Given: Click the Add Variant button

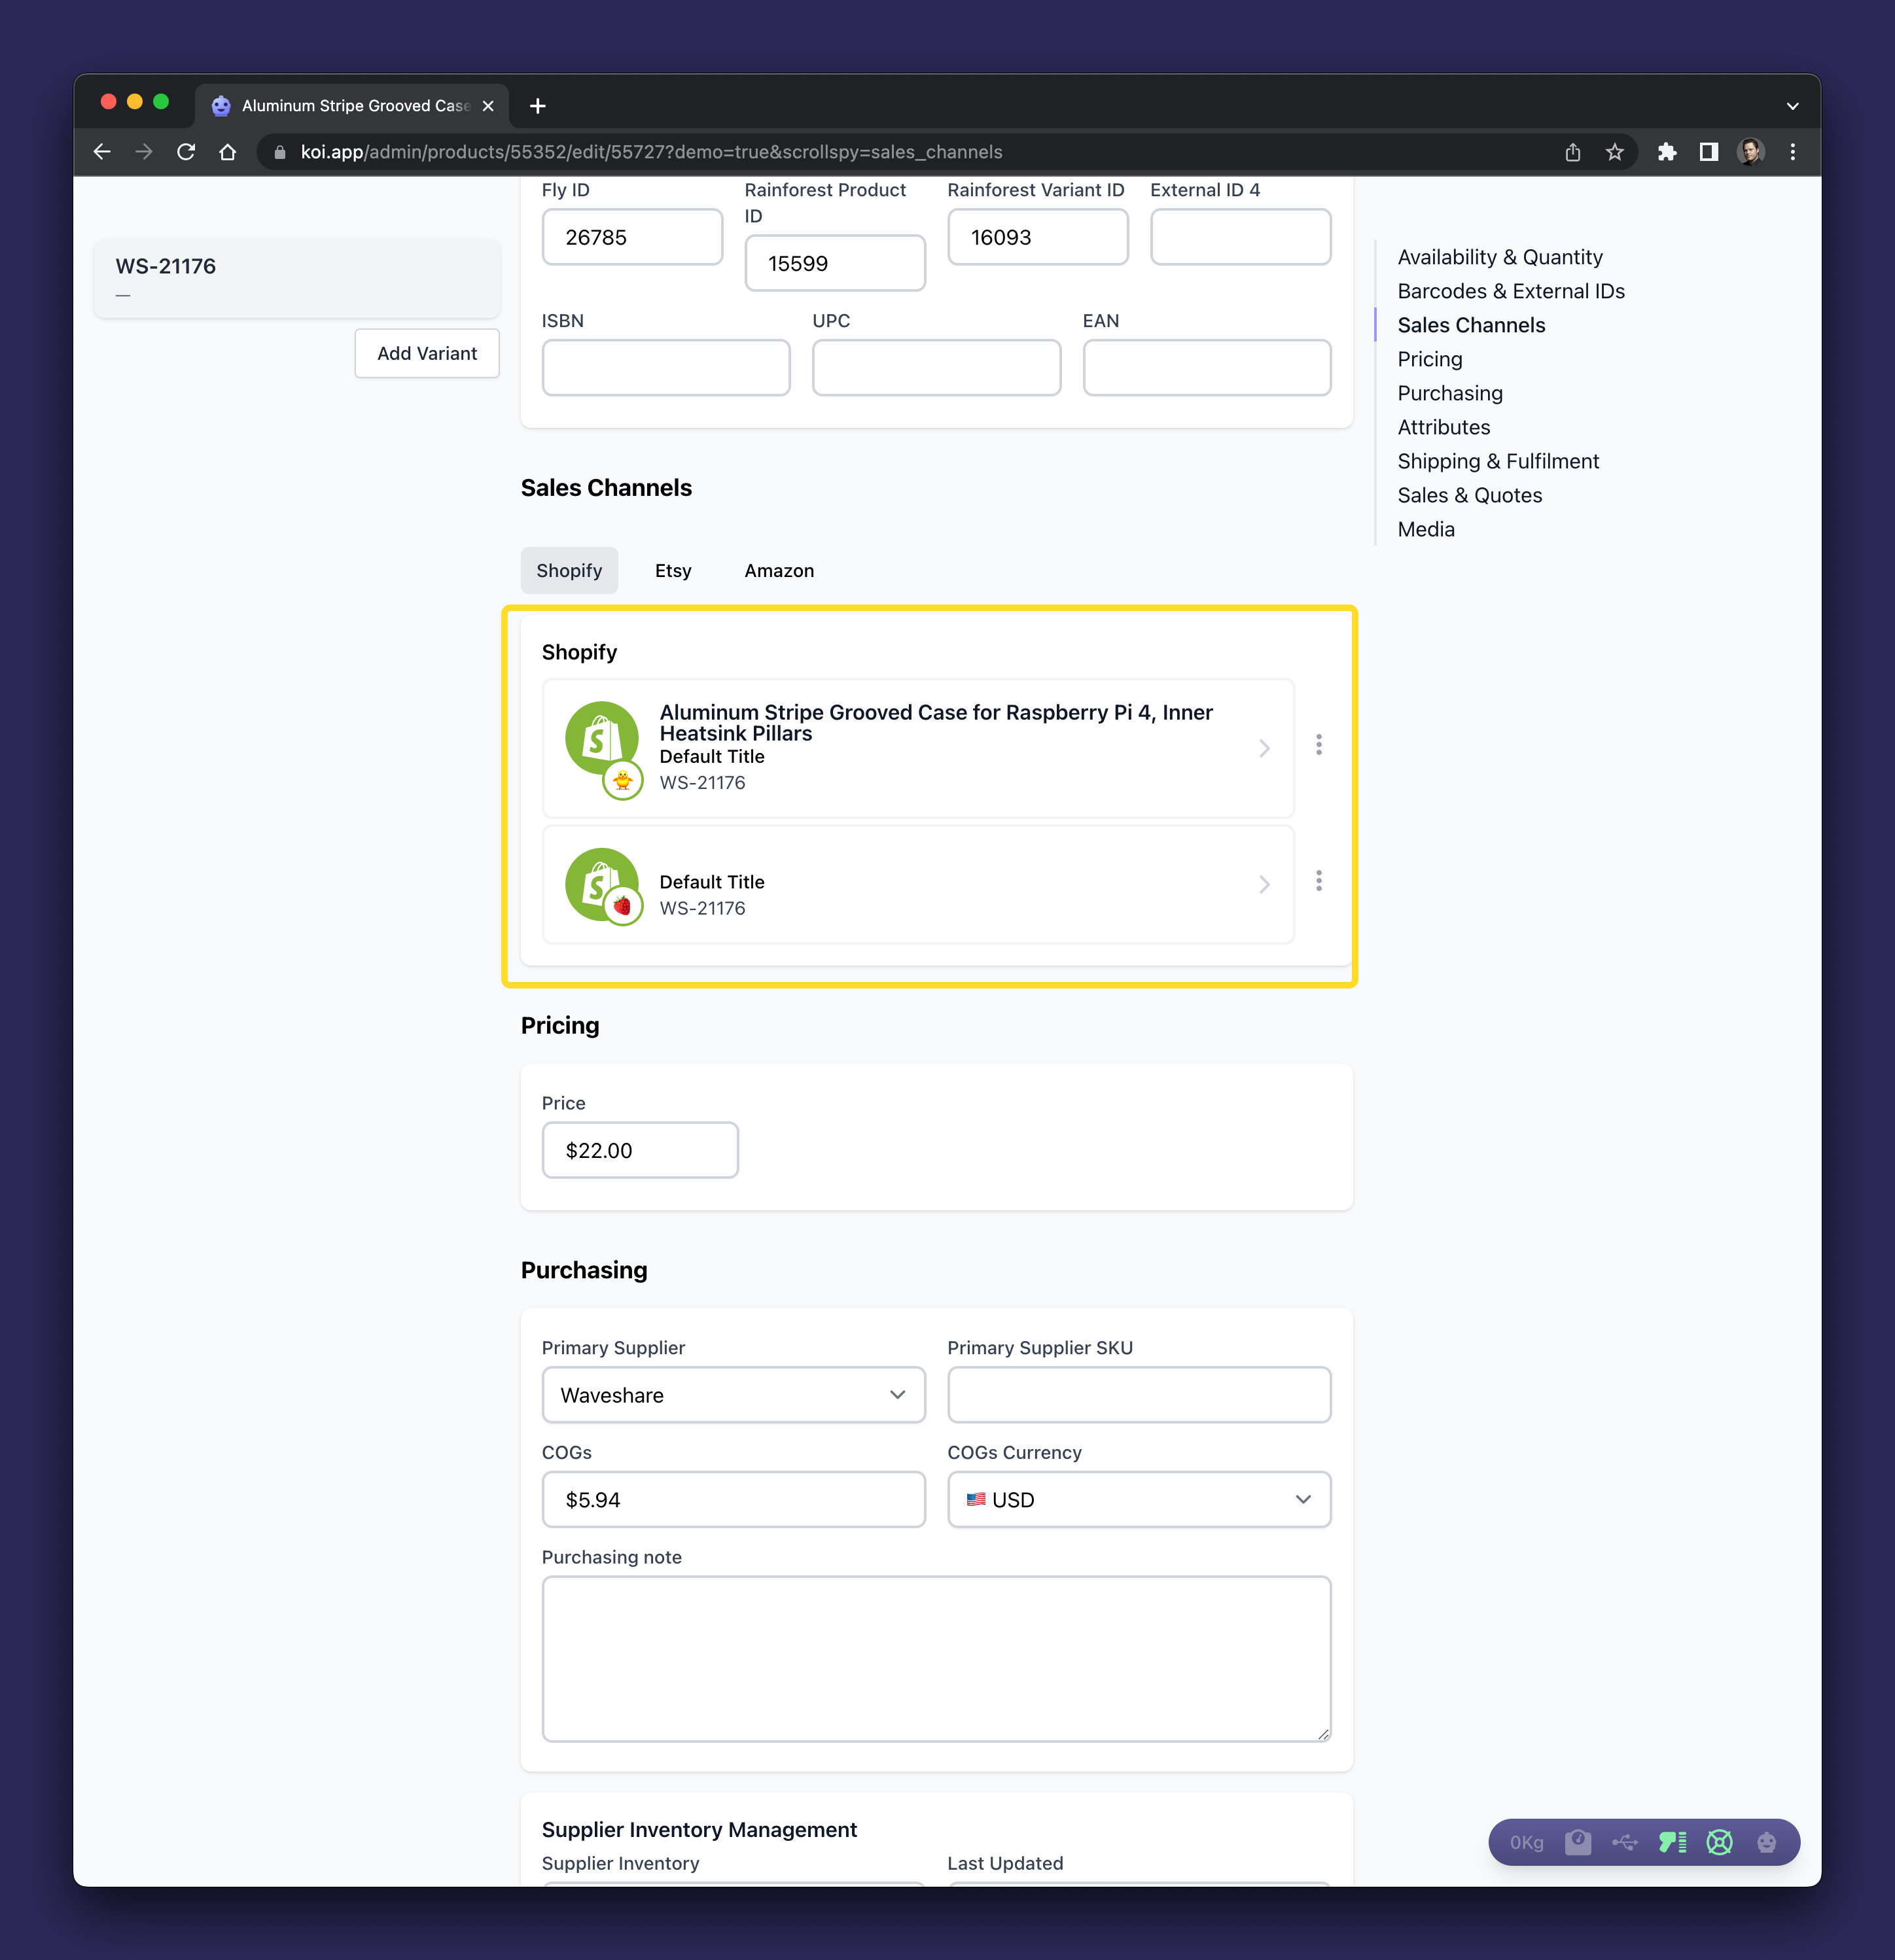Looking at the screenshot, I should tap(427, 353).
